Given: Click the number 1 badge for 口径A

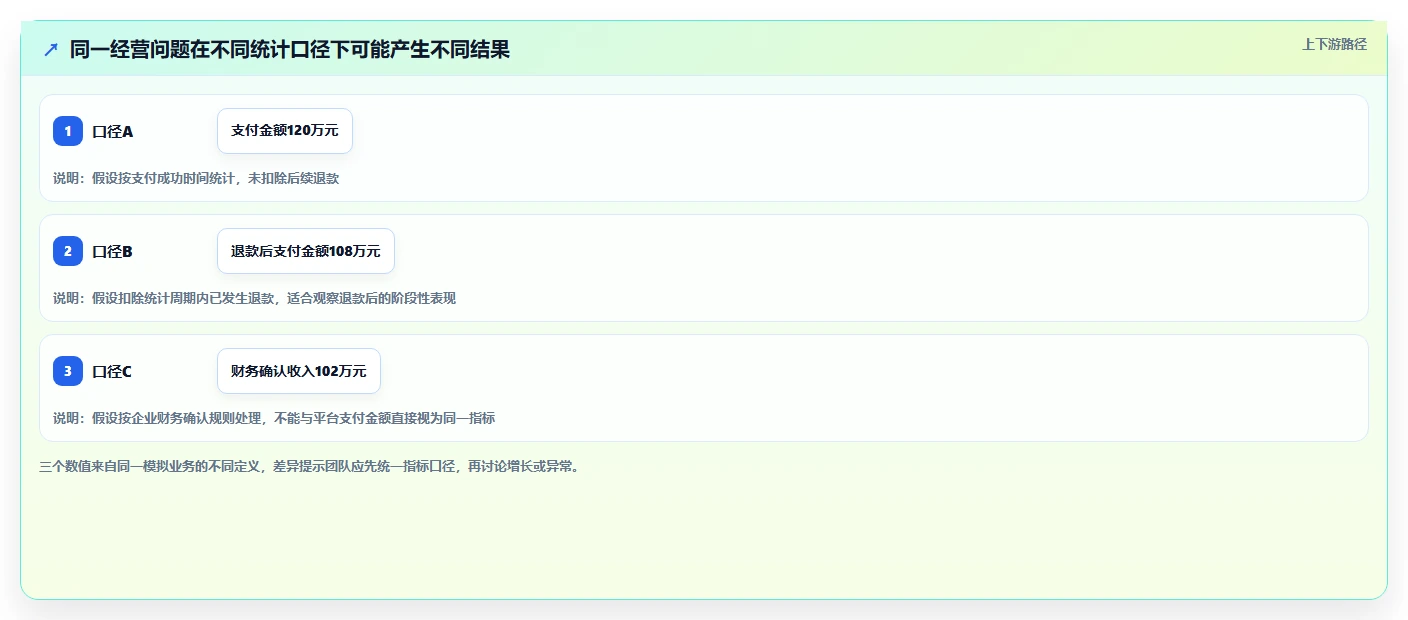Looking at the screenshot, I should coord(68,131).
